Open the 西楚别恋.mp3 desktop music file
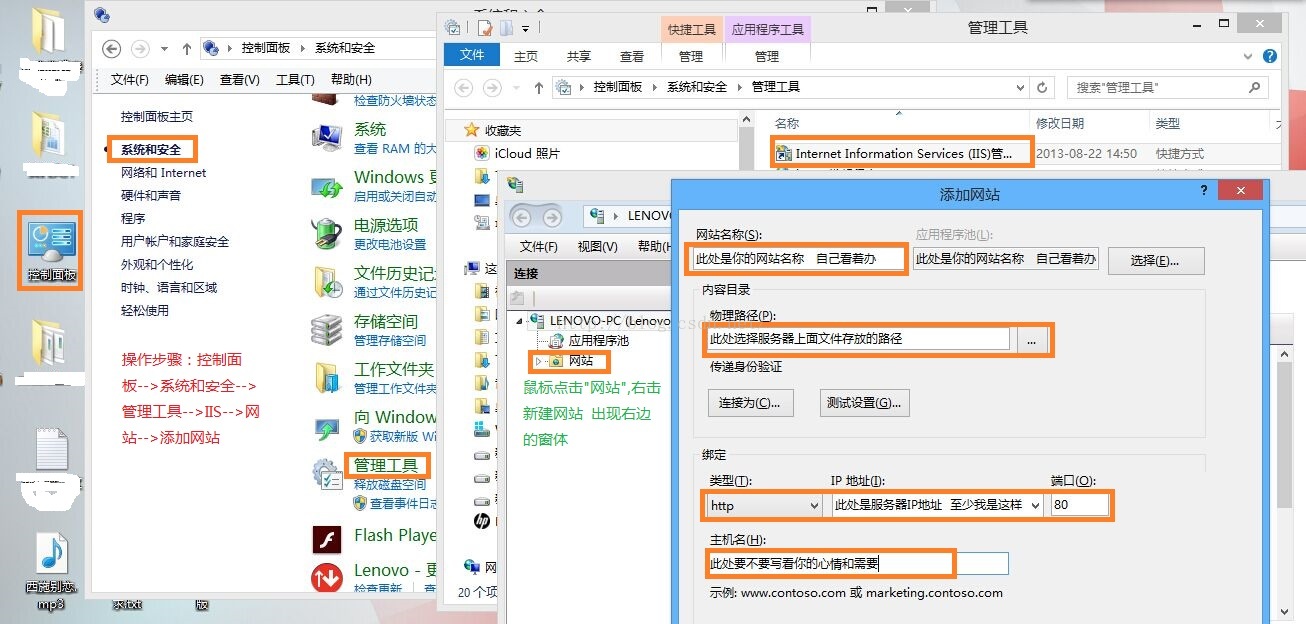 click(x=51, y=569)
